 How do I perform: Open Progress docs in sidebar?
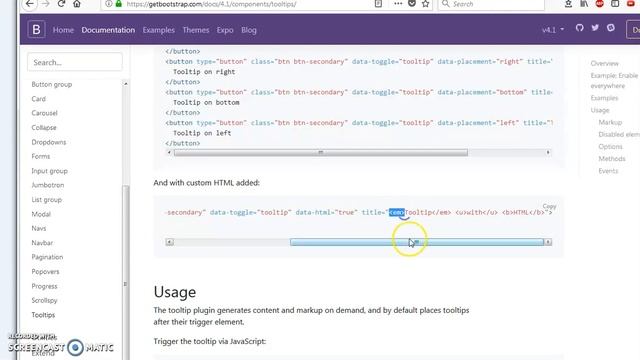[44, 286]
